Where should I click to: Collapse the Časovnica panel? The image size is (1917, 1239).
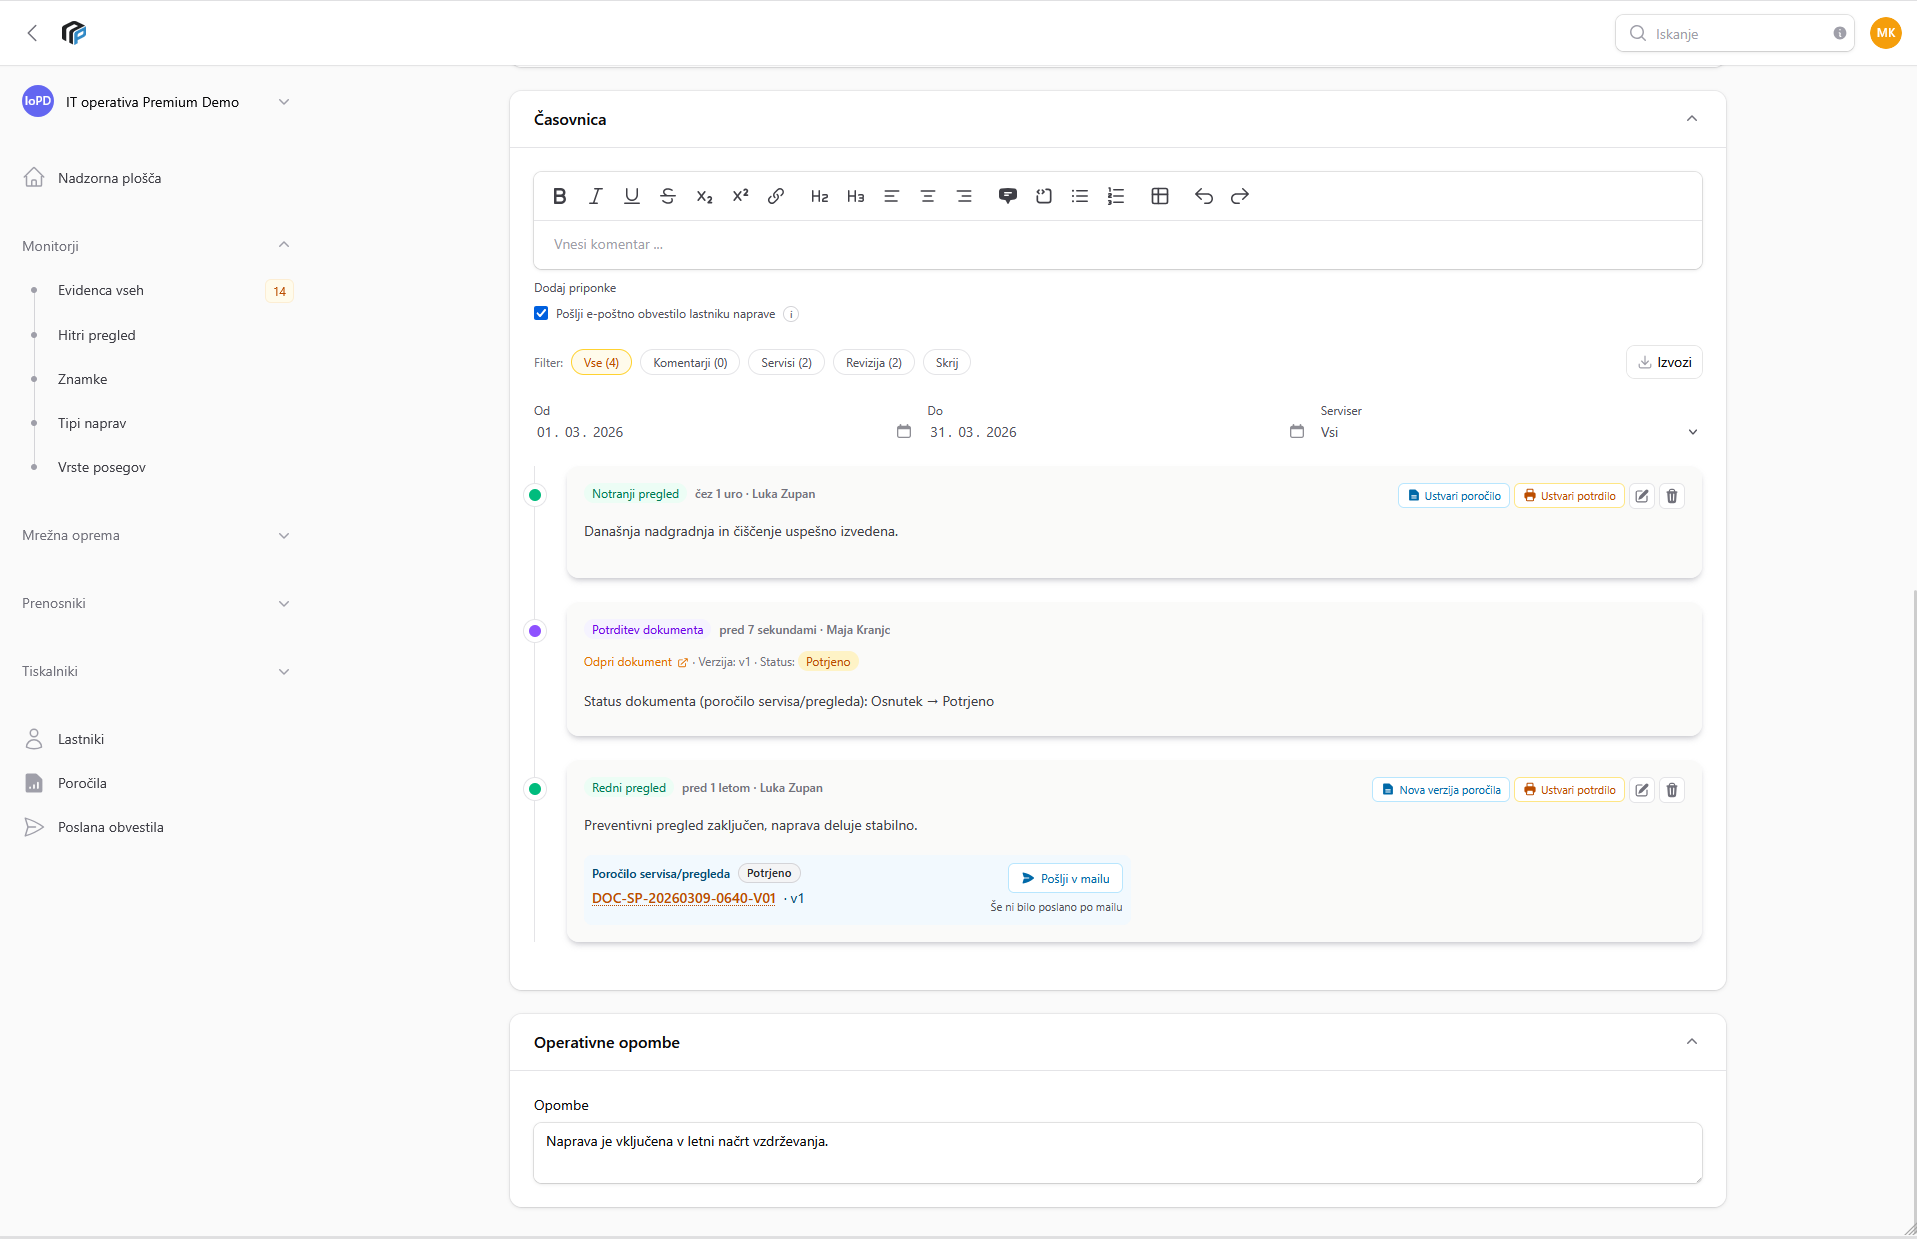pyautogui.click(x=1692, y=119)
